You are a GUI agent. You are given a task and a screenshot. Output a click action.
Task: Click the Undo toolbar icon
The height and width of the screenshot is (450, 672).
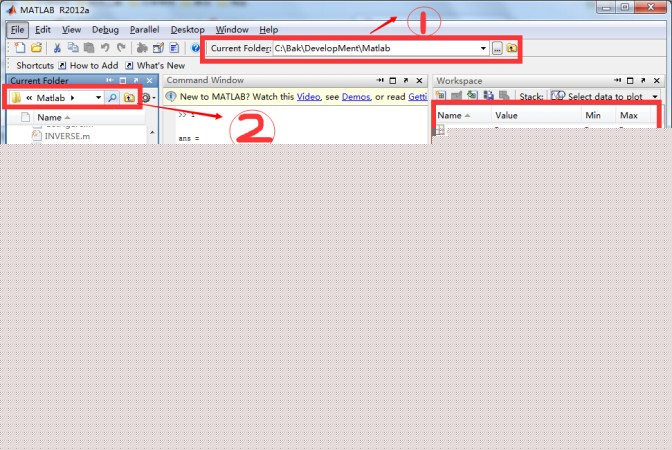[x=105, y=48]
